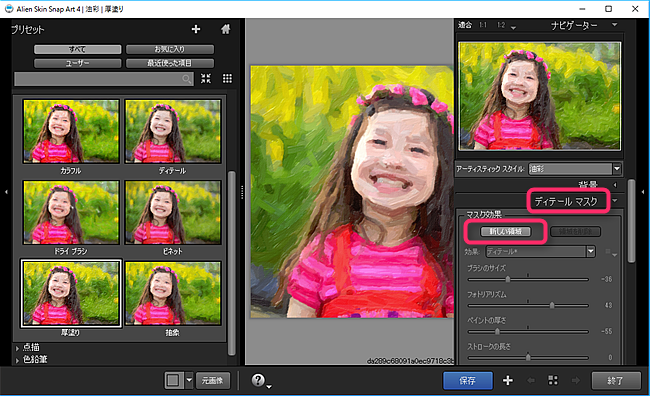Filter presets by お気に入り
Screen dimensions: 650x396
point(170,49)
